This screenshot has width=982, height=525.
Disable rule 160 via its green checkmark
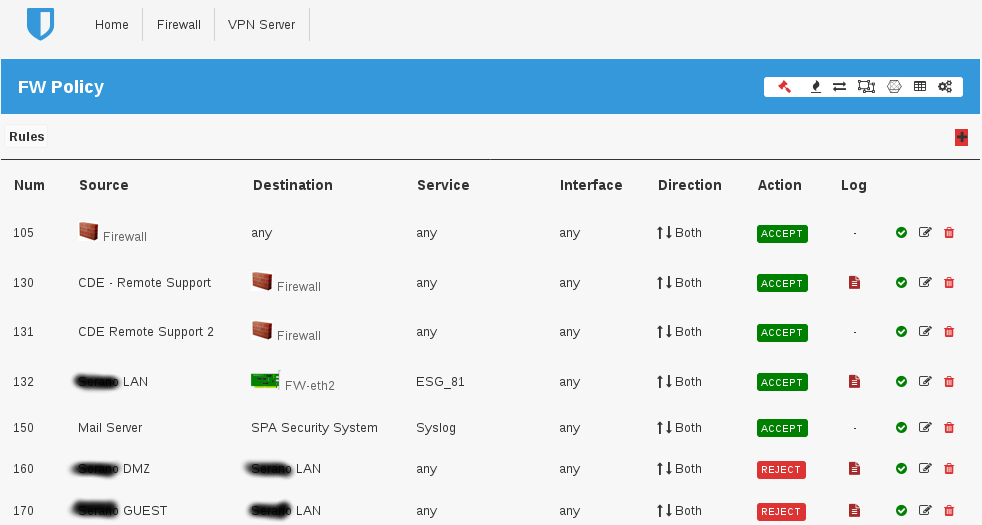point(901,469)
